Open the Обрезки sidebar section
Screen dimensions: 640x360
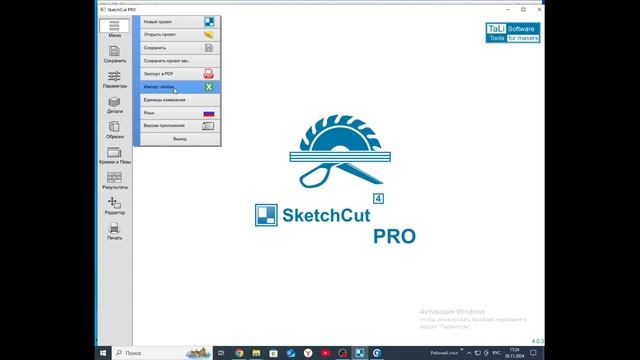114,130
